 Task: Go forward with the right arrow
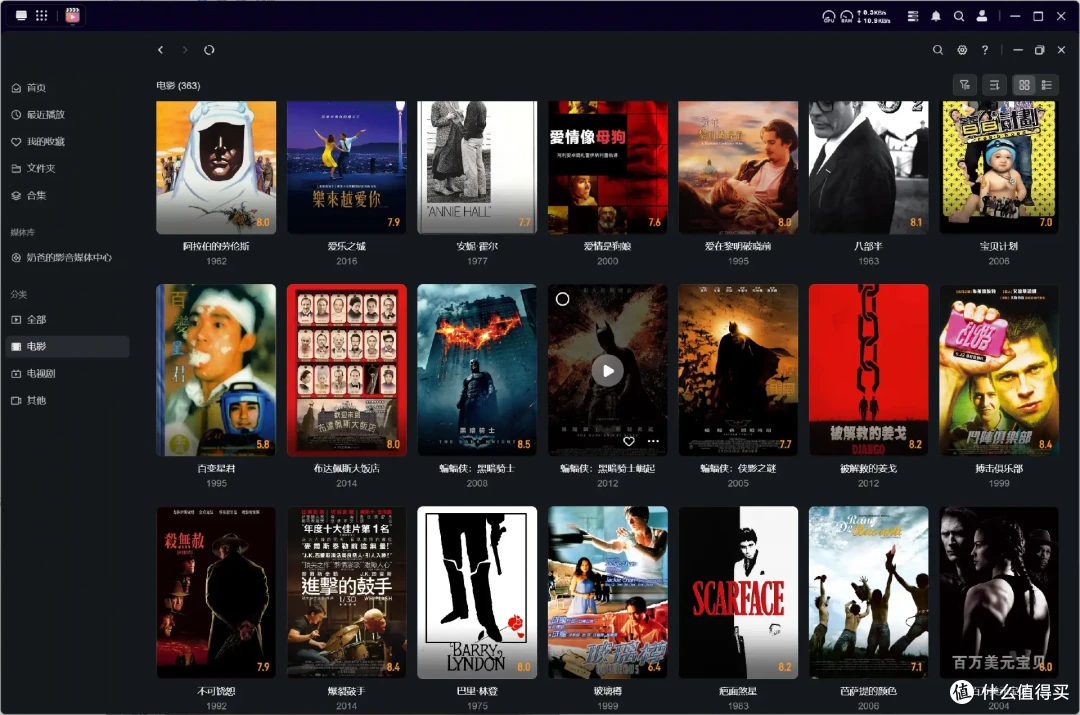click(x=185, y=50)
